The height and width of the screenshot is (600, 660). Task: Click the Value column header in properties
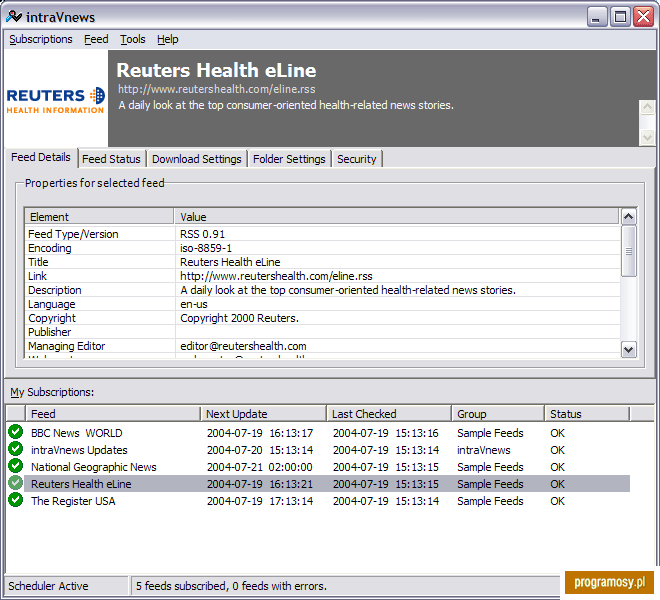click(397, 217)
